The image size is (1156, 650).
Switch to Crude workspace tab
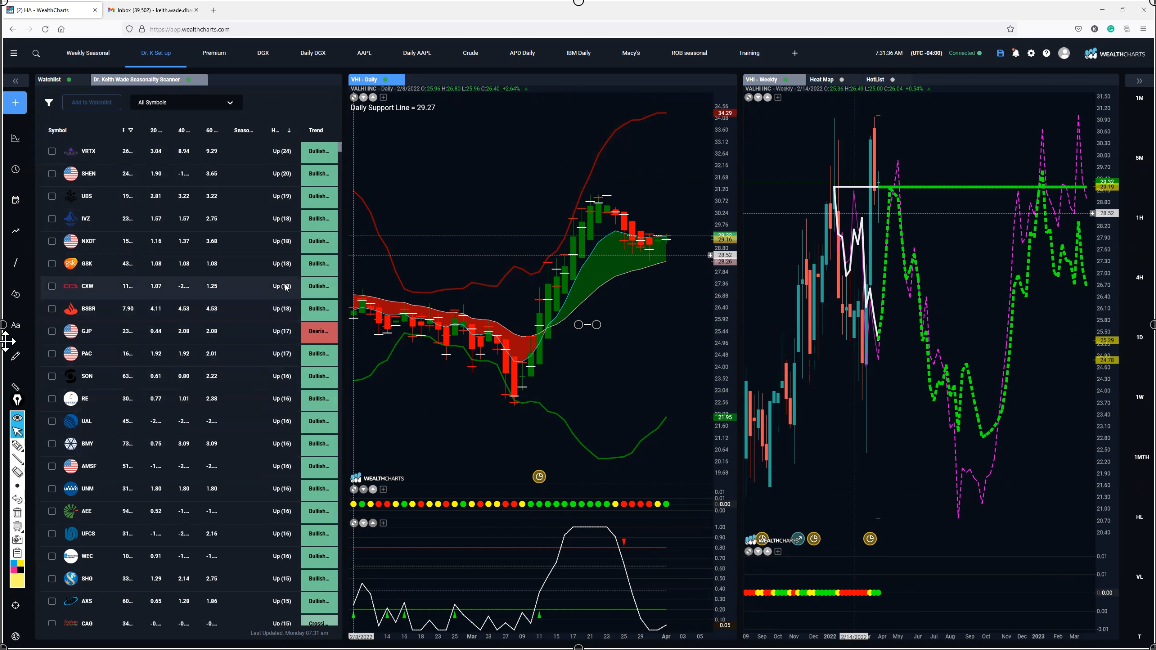pyautogui.click(x=470, y=53)
